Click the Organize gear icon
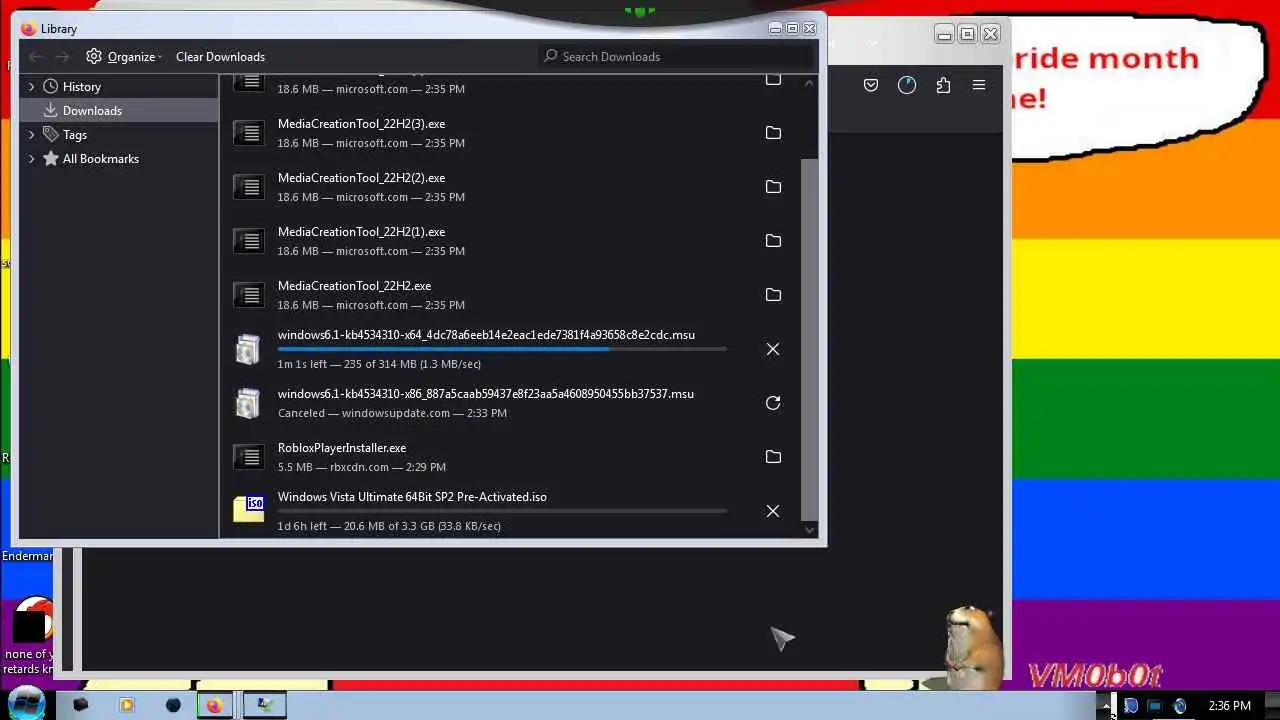This screenshot has height=720, width=1280. (94, 57)
